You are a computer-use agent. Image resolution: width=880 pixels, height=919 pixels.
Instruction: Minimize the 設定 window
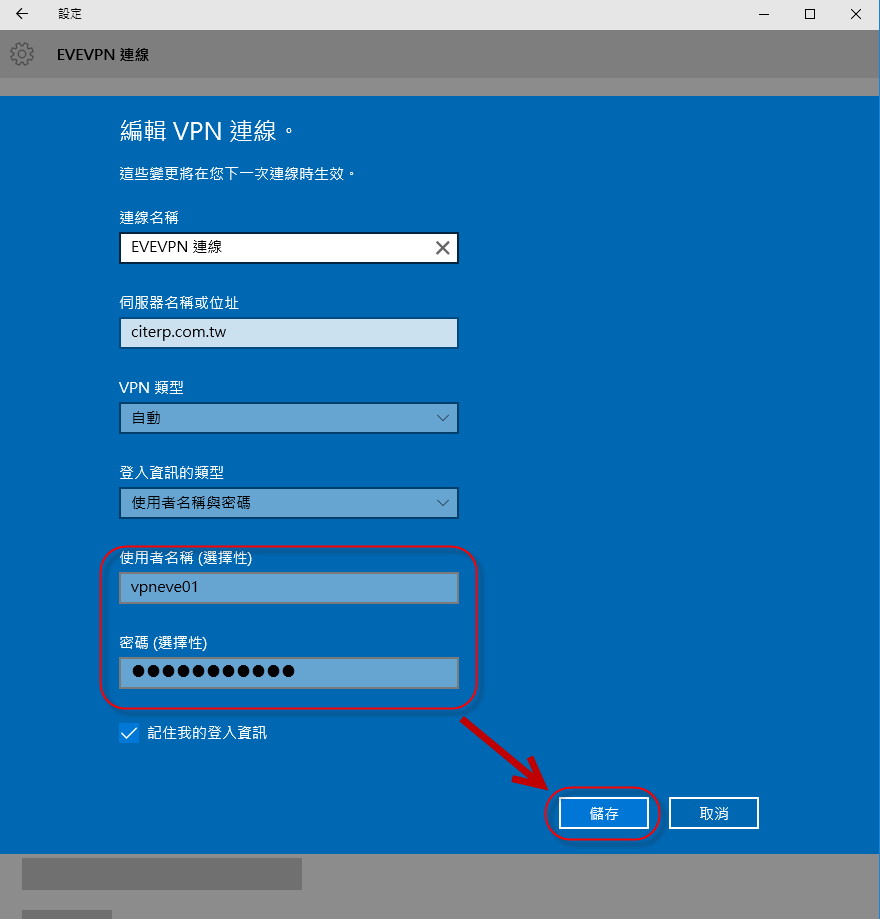point(765,14)
